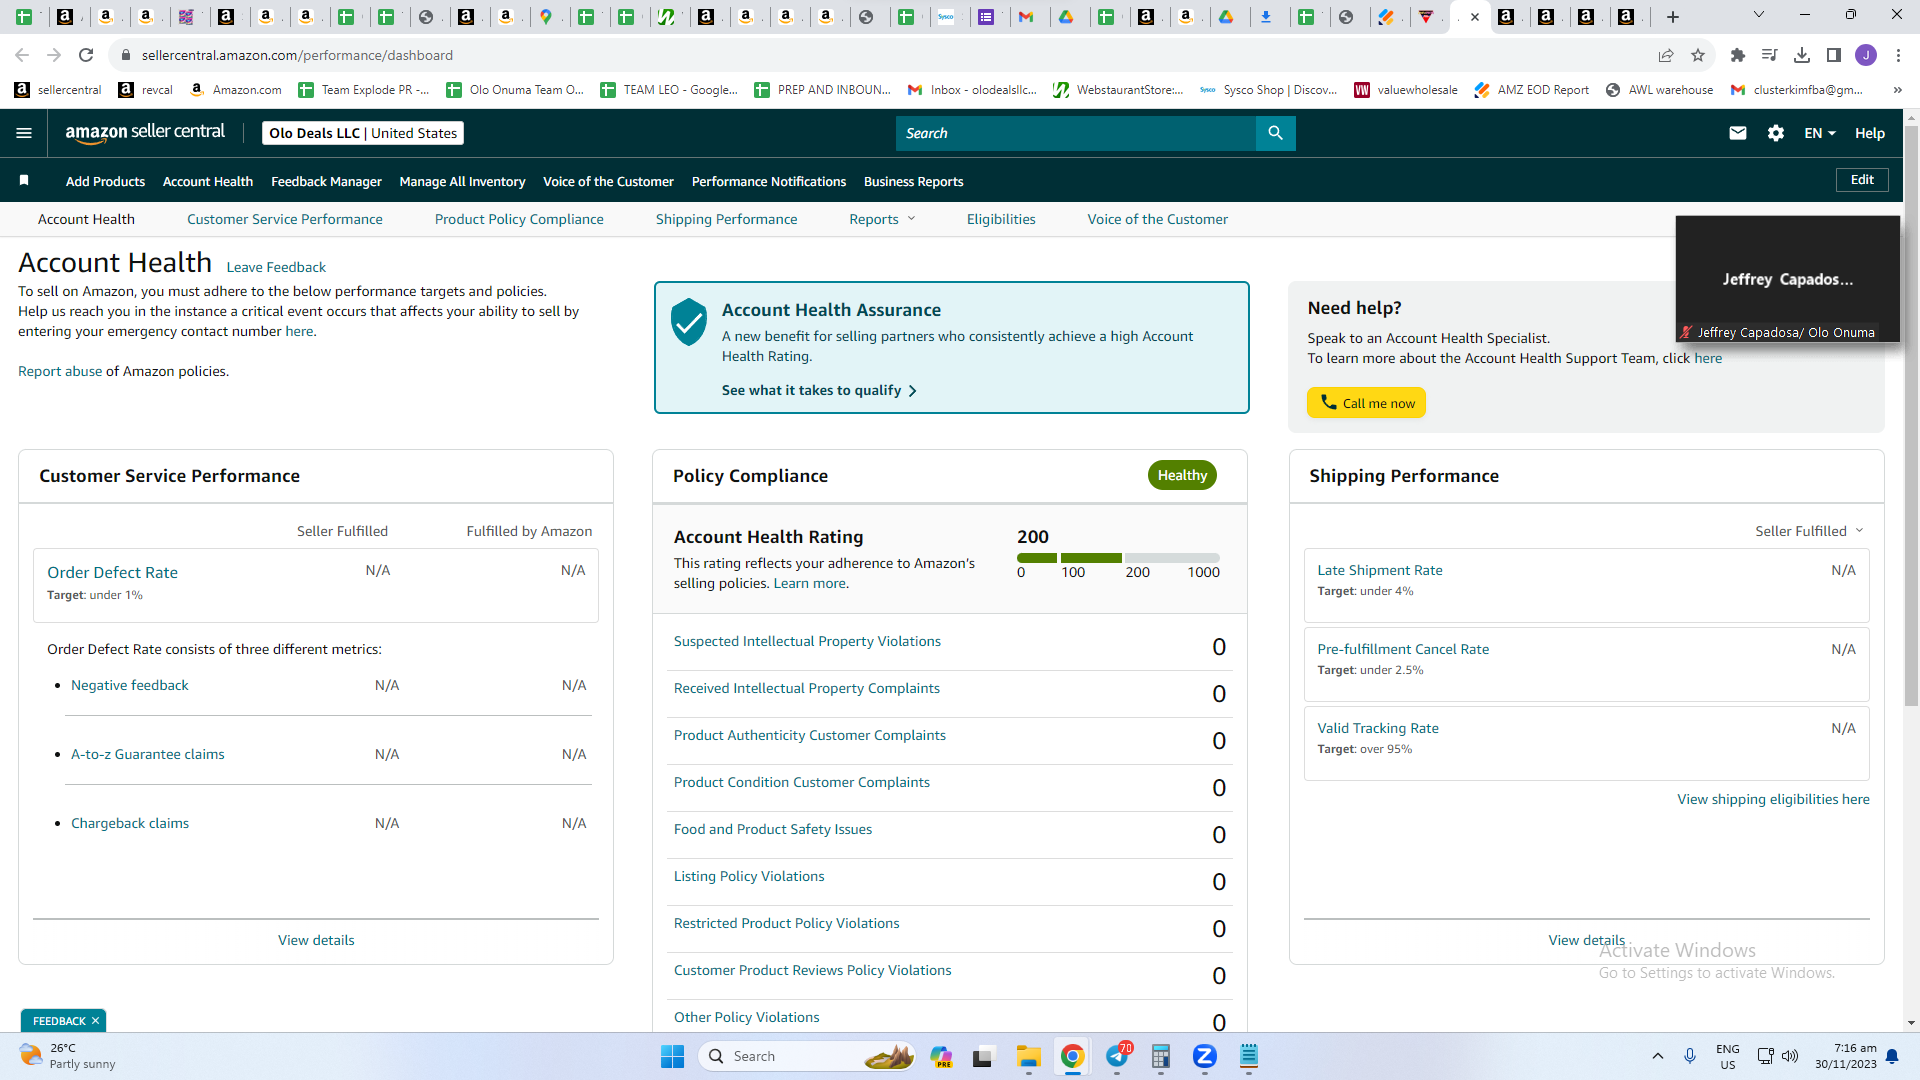Click the Windows taskbar search box
Image resolution: width=1920 pixels, height=1080 pixels.
pos(806,1056)
